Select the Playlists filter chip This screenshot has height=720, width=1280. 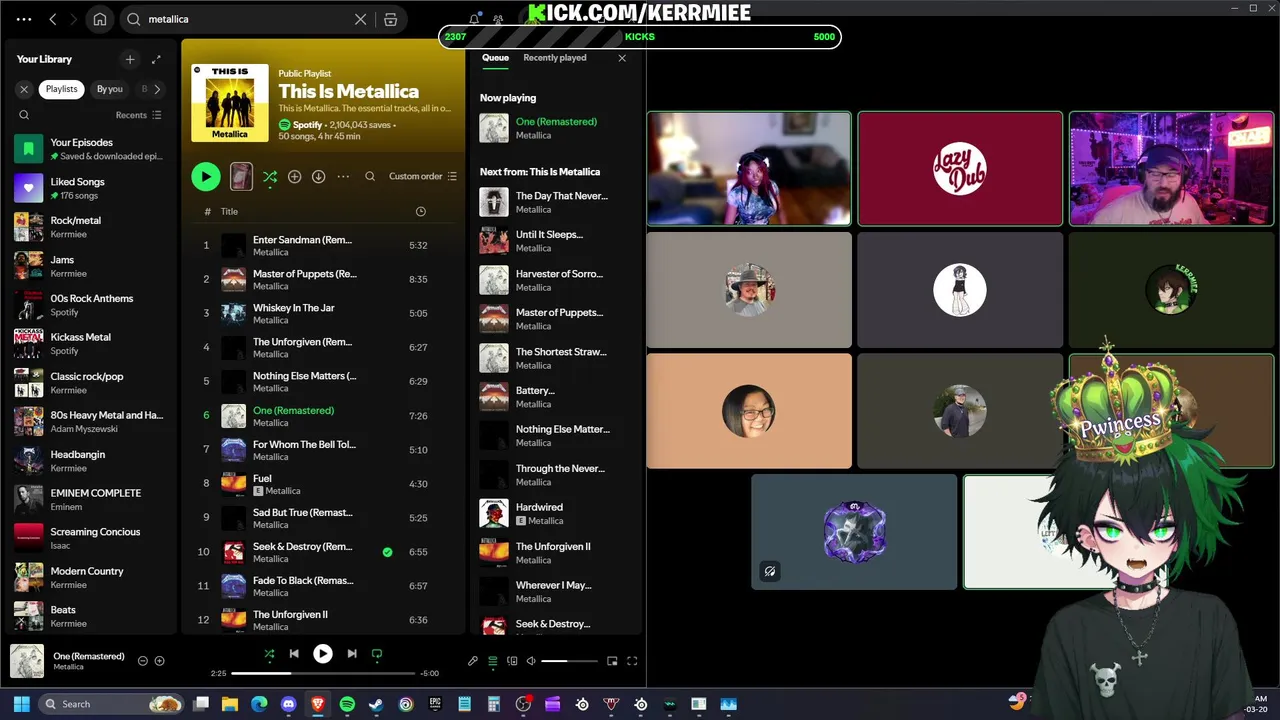click(x=61, y=89)
